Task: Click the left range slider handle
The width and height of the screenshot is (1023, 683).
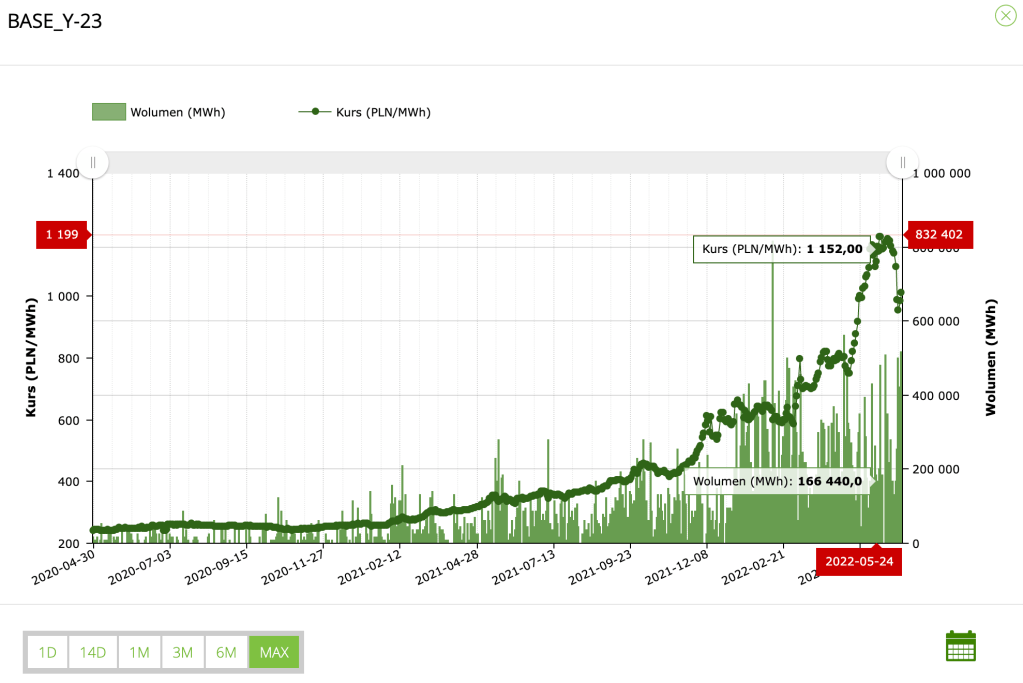Action: 93,162
